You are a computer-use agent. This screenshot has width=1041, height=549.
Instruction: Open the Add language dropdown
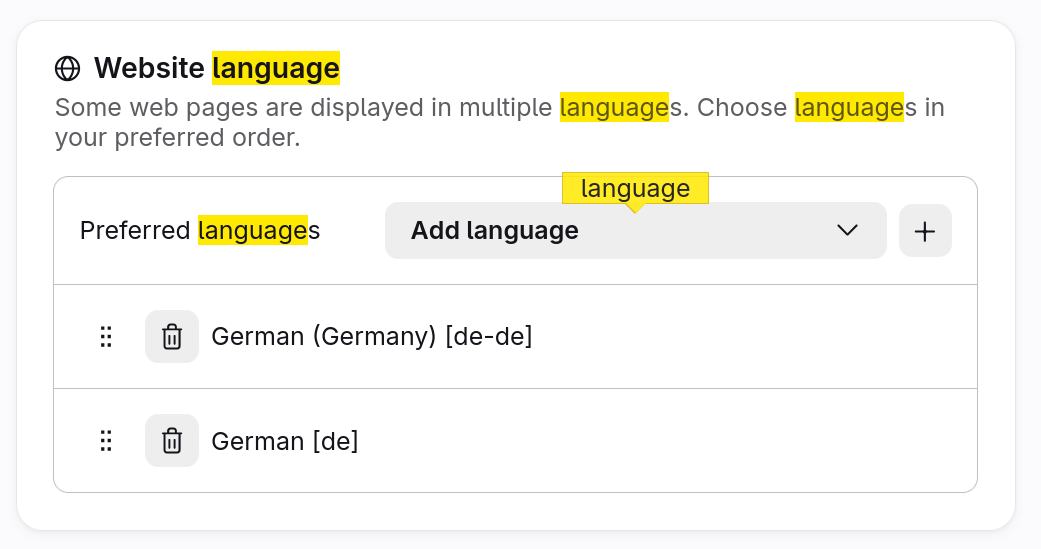point(635,231)
